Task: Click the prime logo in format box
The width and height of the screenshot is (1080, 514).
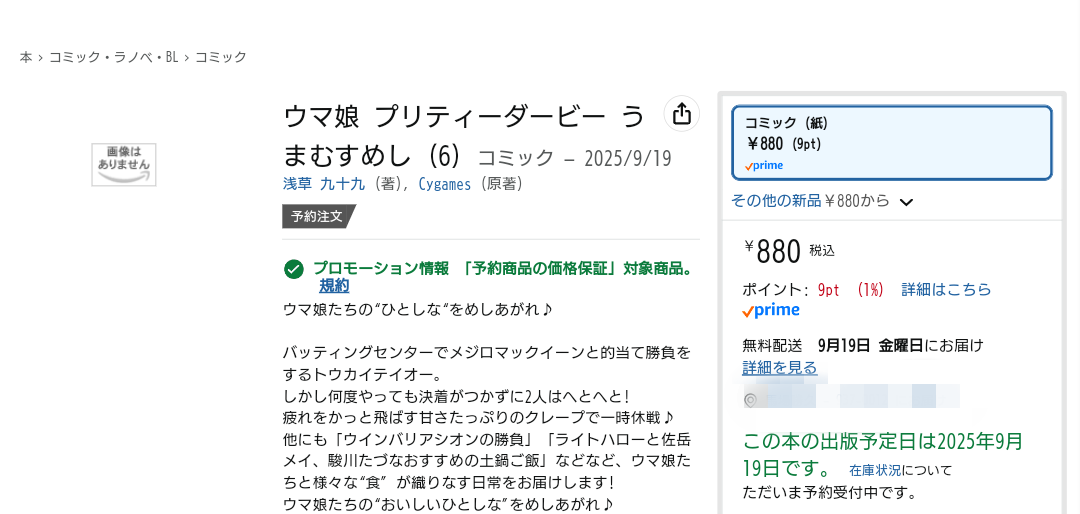Action: pyautogui.click(x=764, y=165)
